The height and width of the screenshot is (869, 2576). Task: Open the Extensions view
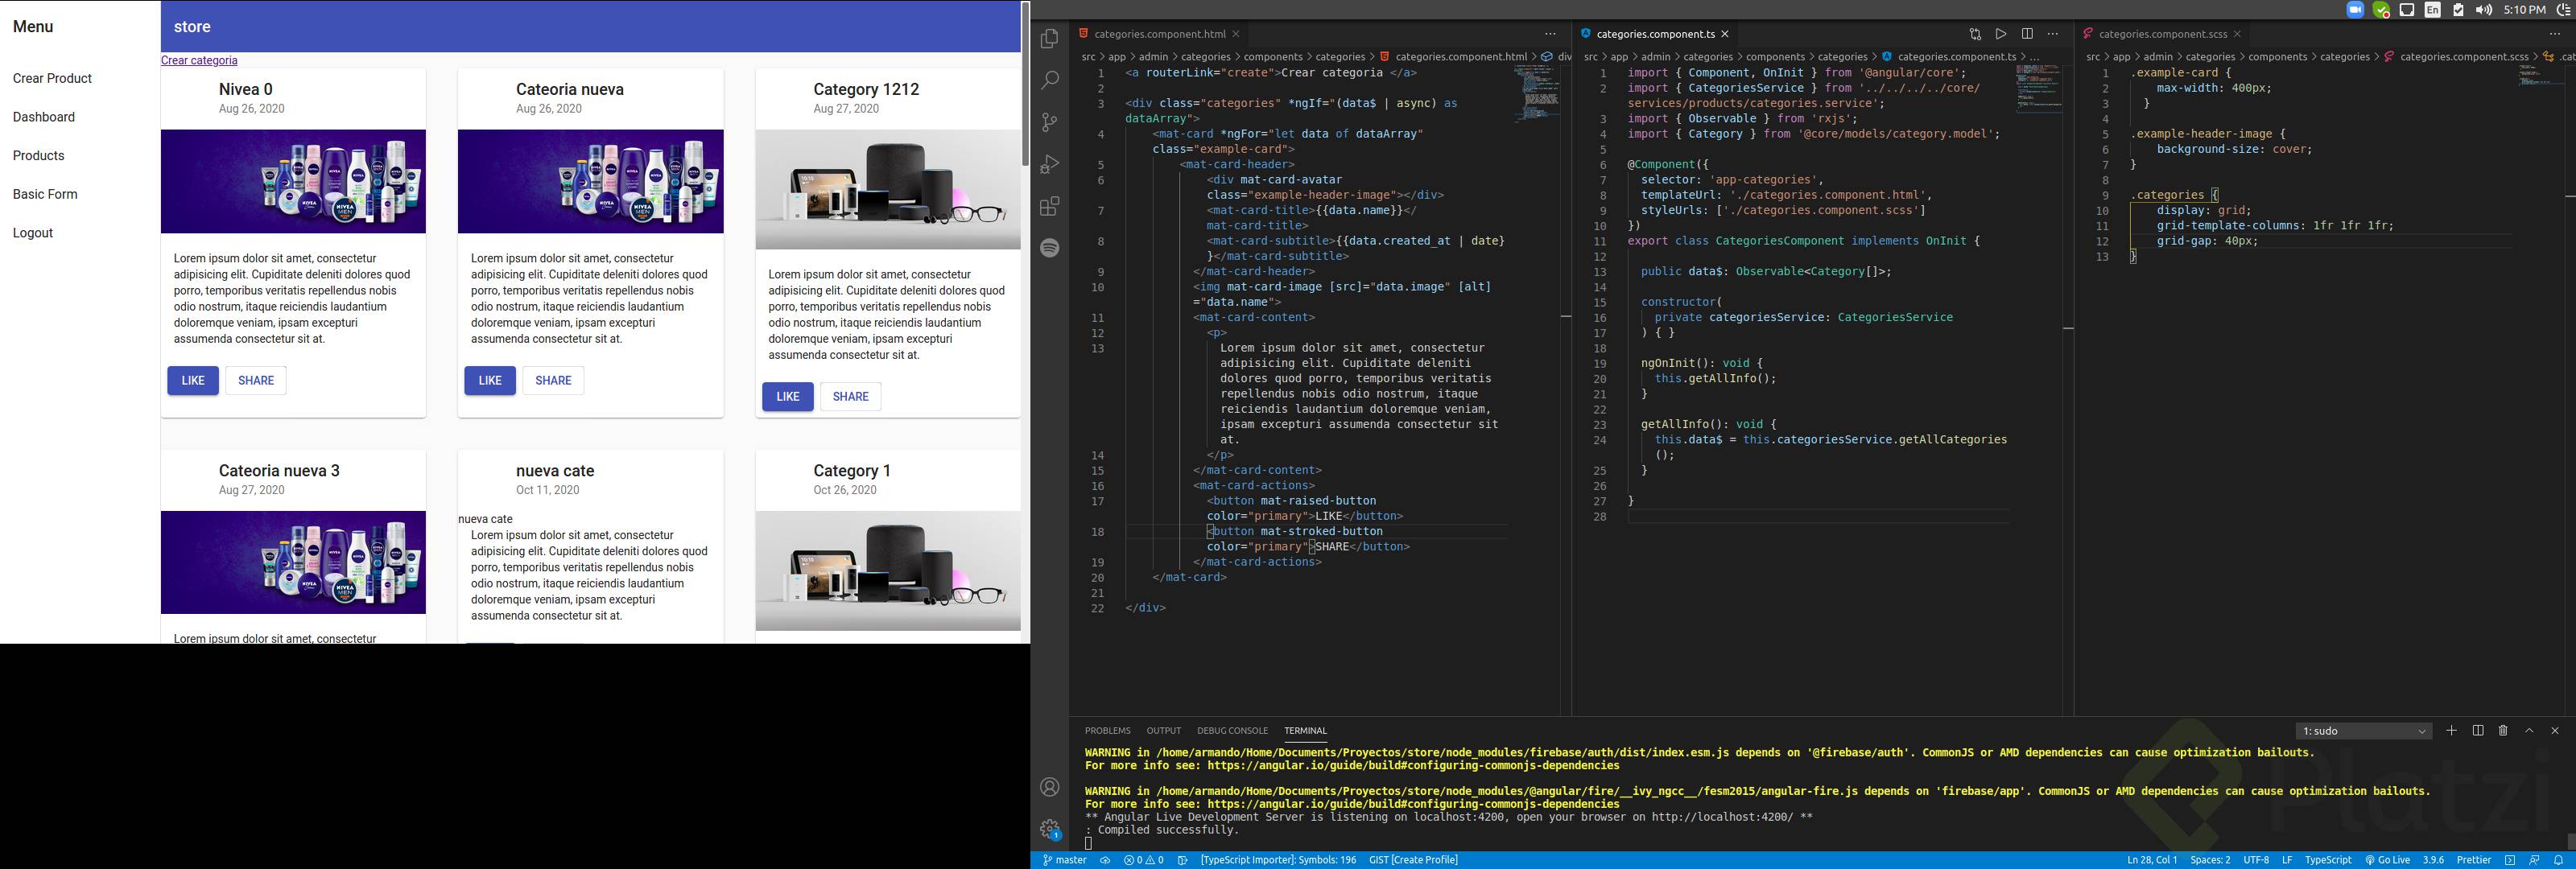[x=1049, y=206]
